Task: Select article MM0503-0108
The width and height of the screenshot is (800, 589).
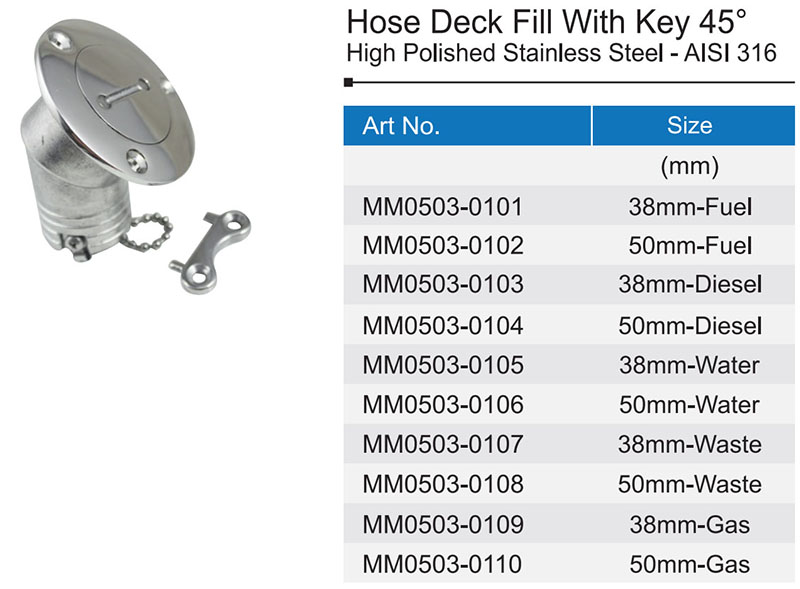Action: click(442, 485)
